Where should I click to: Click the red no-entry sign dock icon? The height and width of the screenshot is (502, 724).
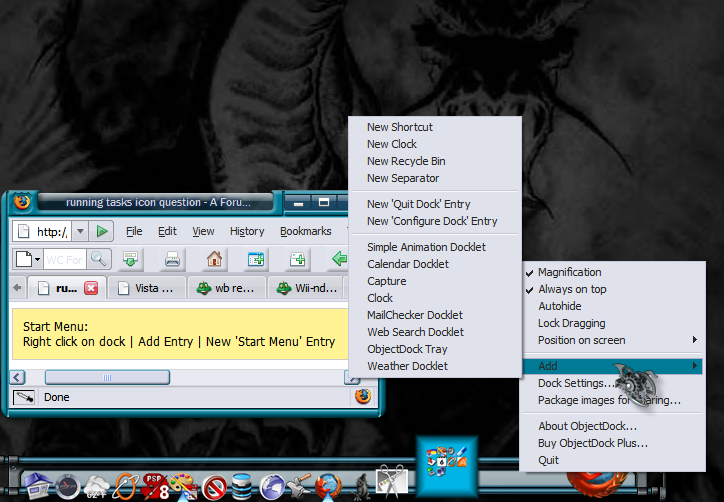pyautogui.click(x=214, y=488)
